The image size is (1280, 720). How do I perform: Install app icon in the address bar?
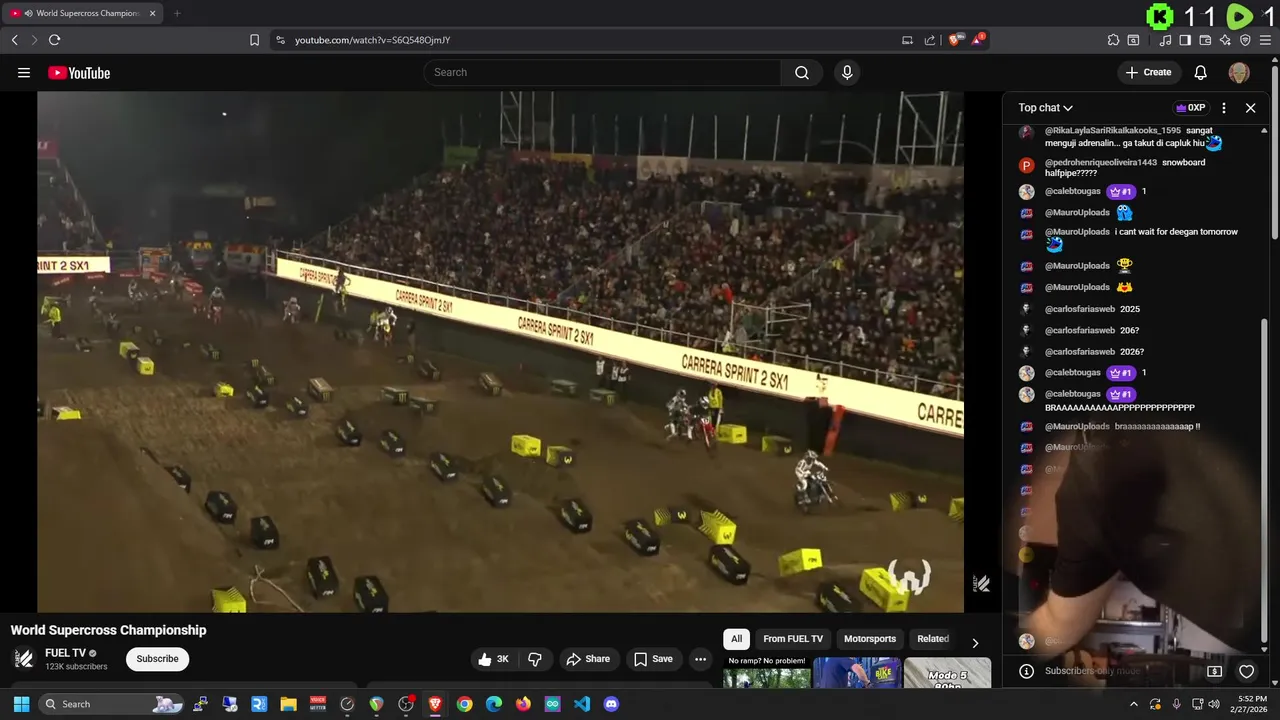point(907,40)
